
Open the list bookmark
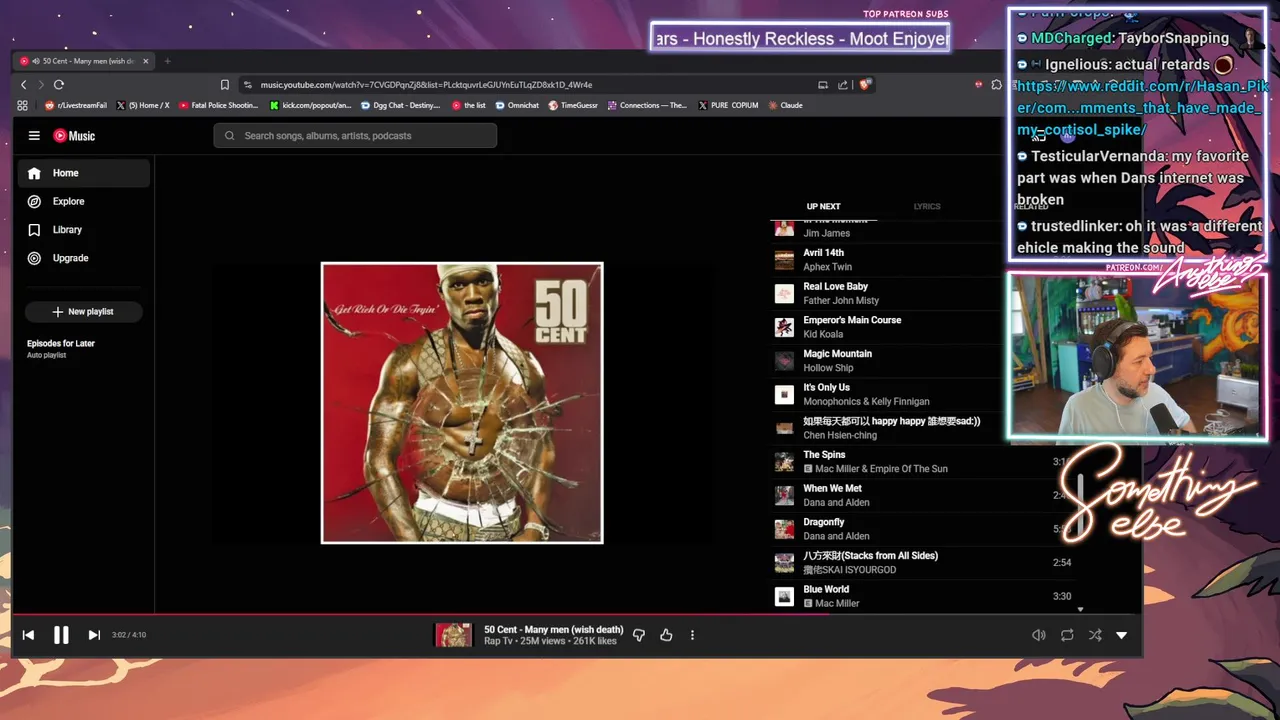[x=468, y=105]
